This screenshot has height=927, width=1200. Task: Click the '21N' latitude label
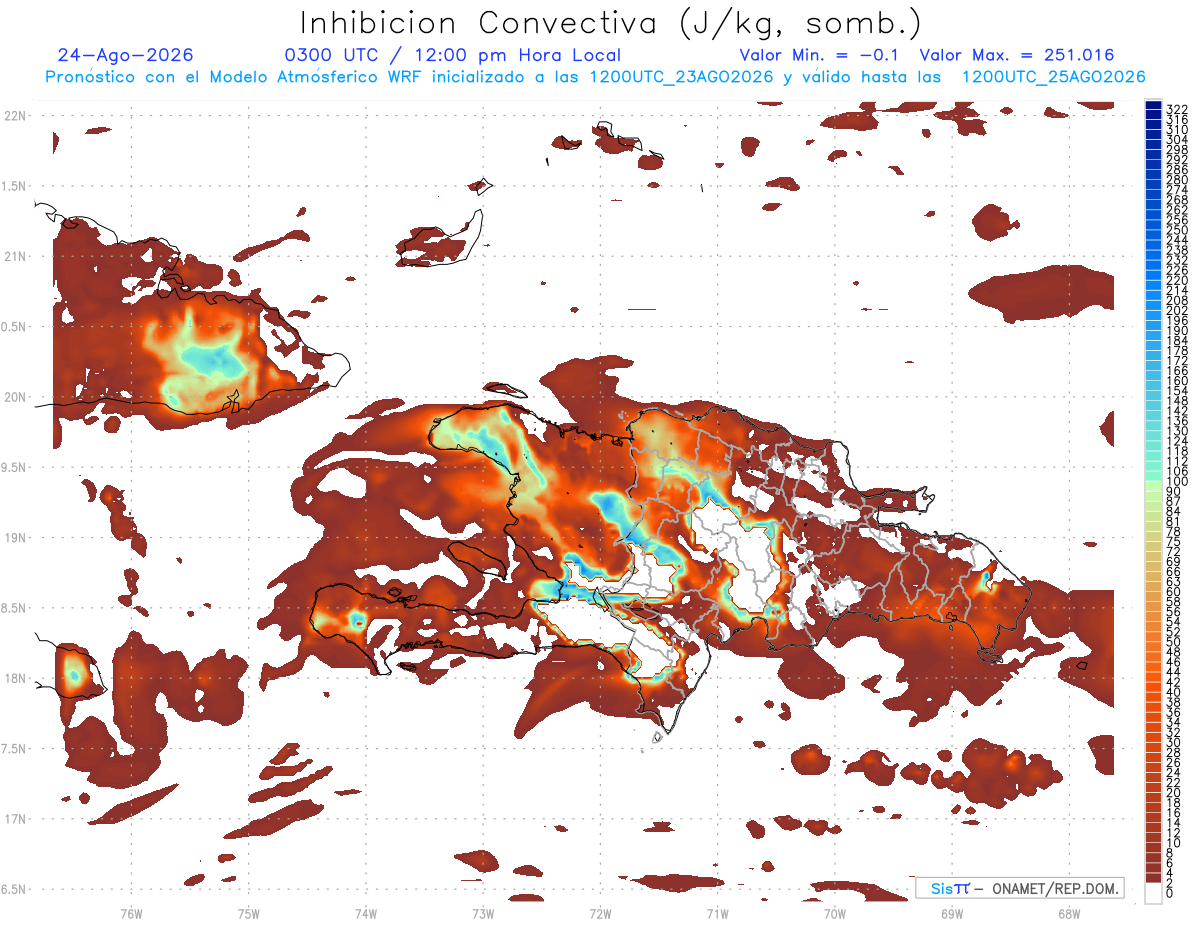click(15, 256)
